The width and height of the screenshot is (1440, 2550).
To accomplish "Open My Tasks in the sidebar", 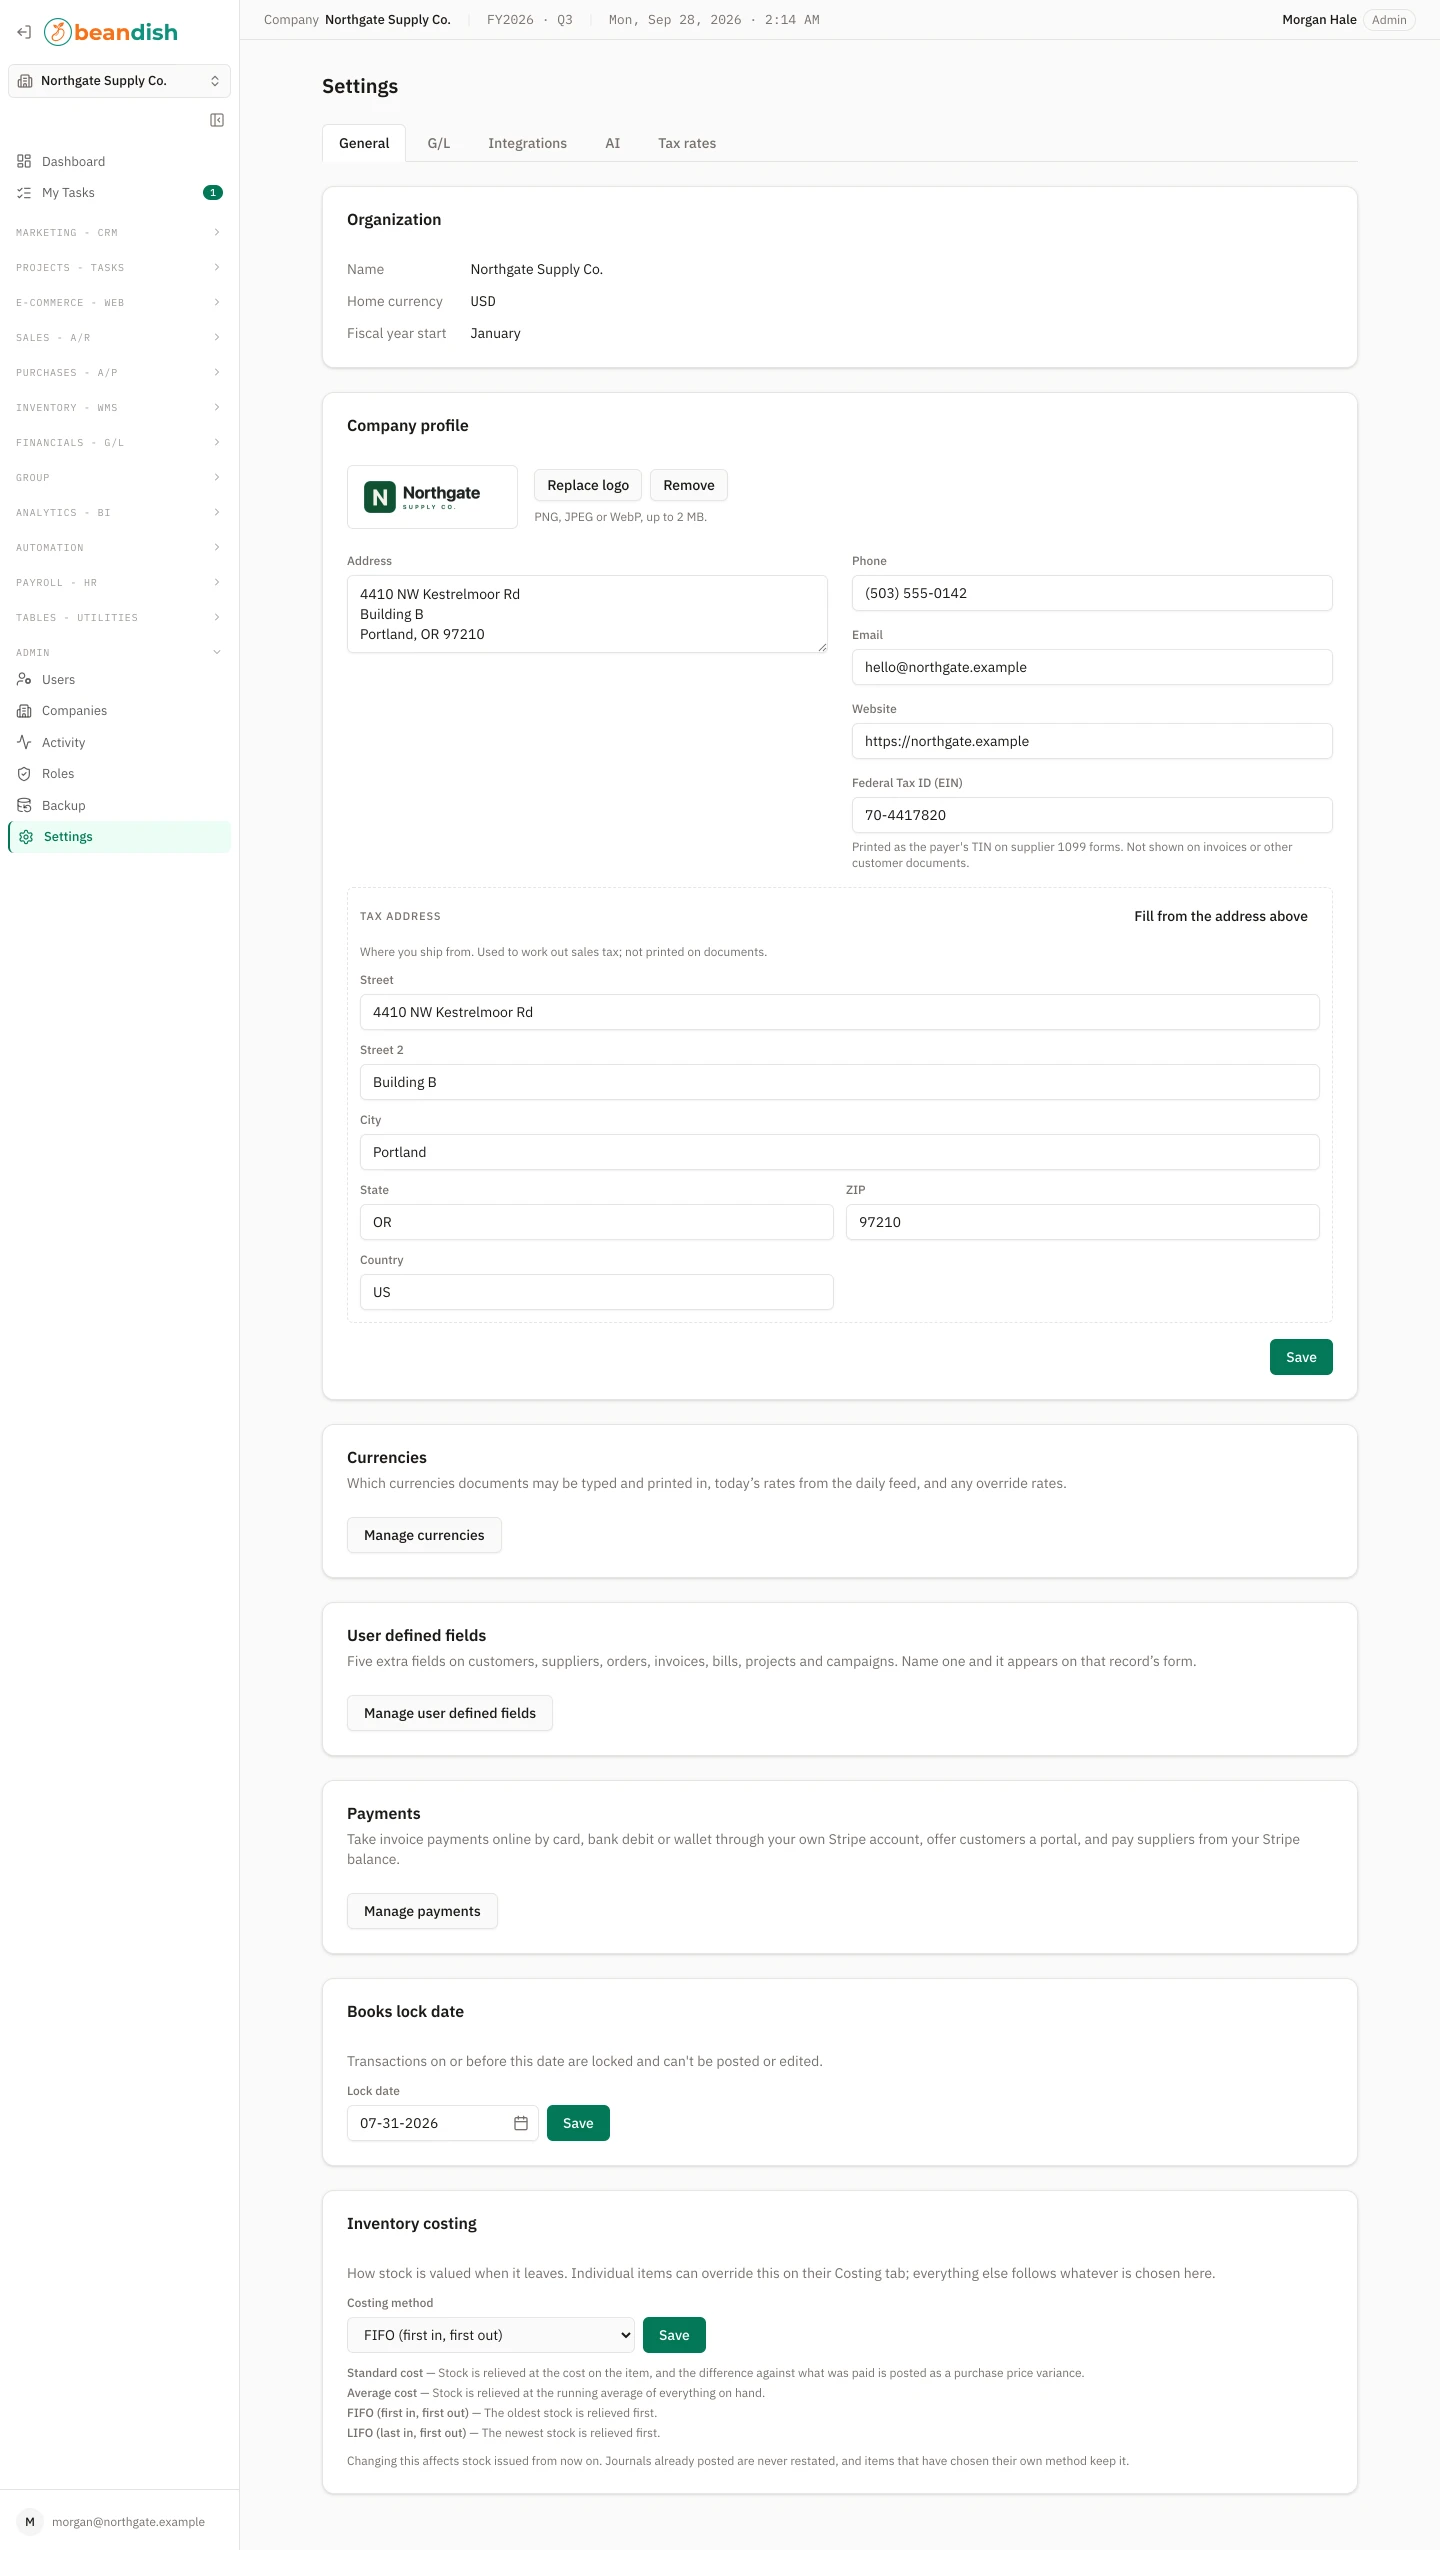I will pos(119,193).
